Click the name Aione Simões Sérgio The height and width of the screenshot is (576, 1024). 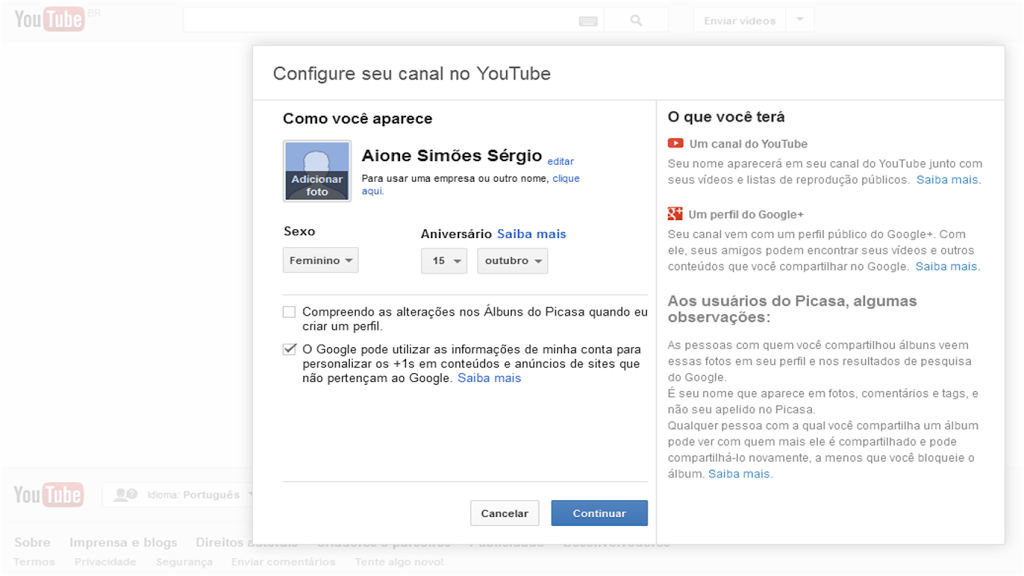pyautogui.click(x=452, y=155)
